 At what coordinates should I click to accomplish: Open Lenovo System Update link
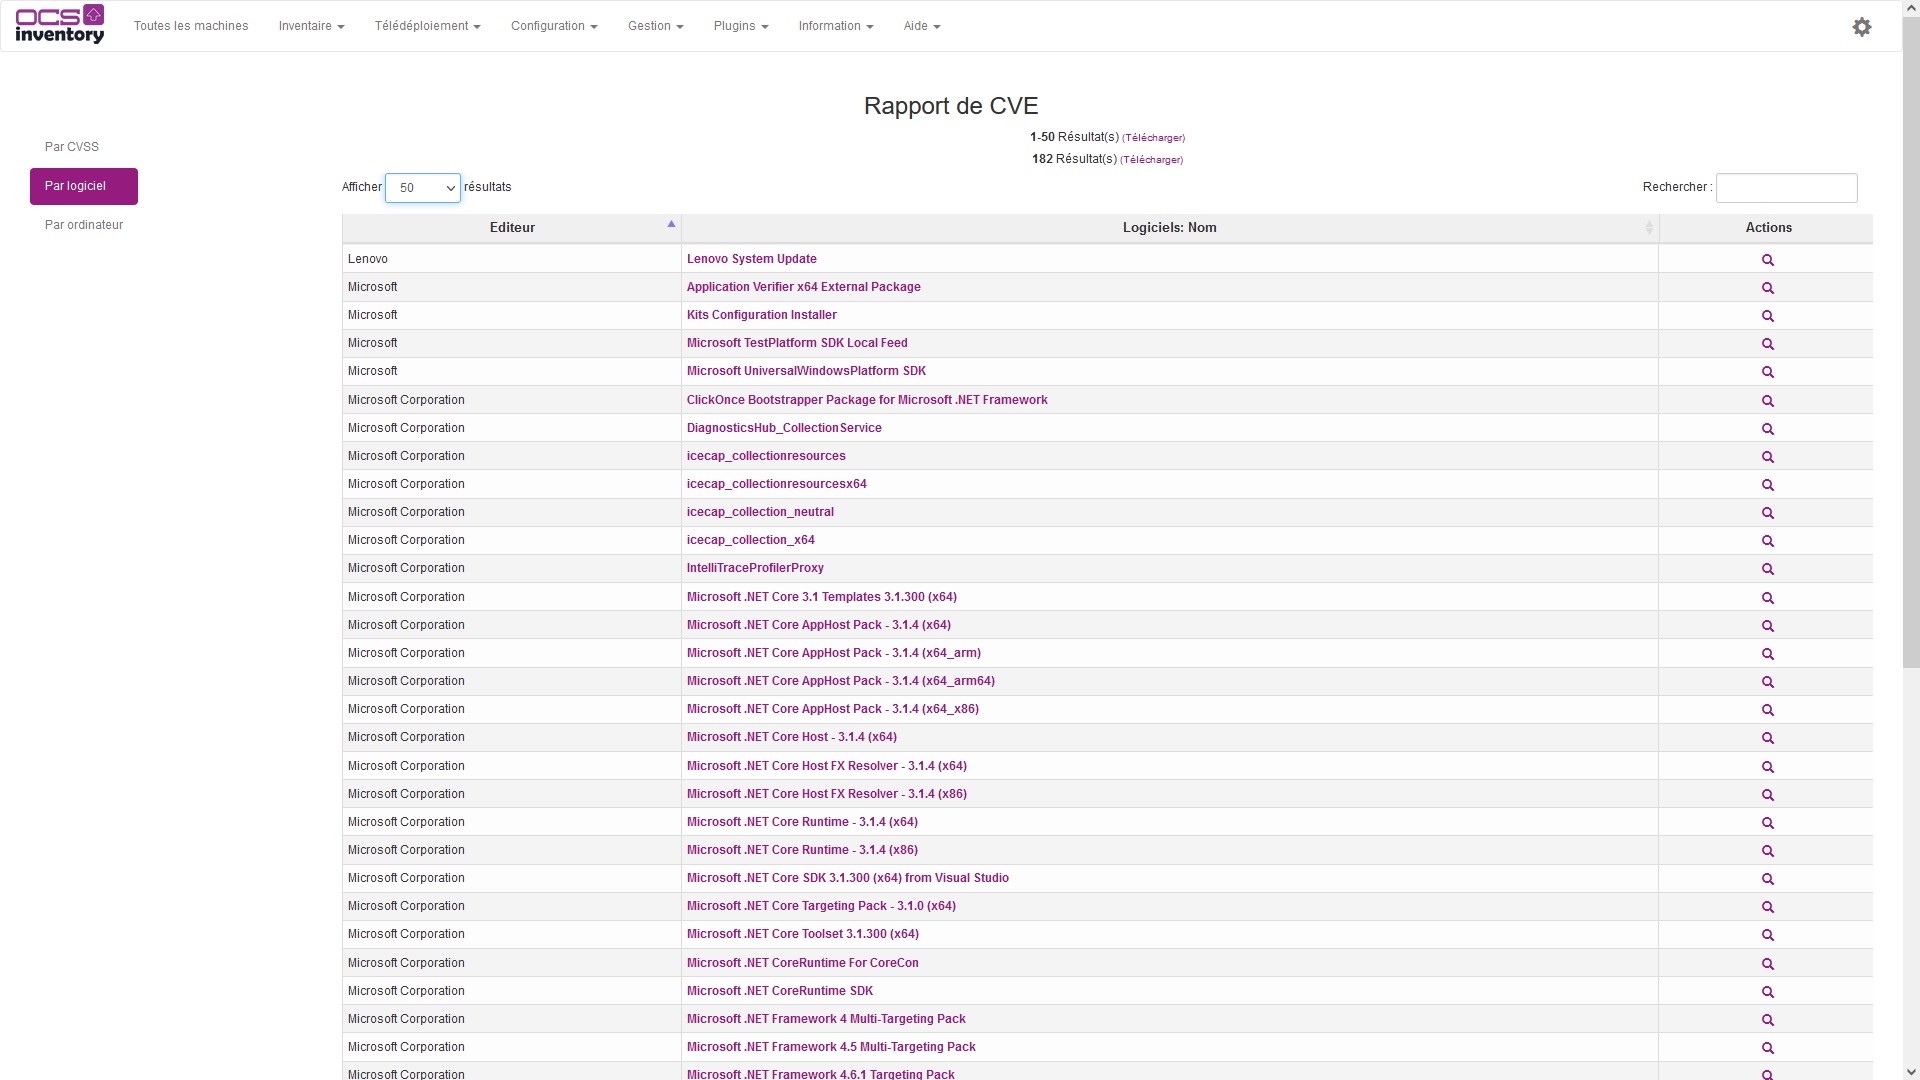[x=751, y=259]
